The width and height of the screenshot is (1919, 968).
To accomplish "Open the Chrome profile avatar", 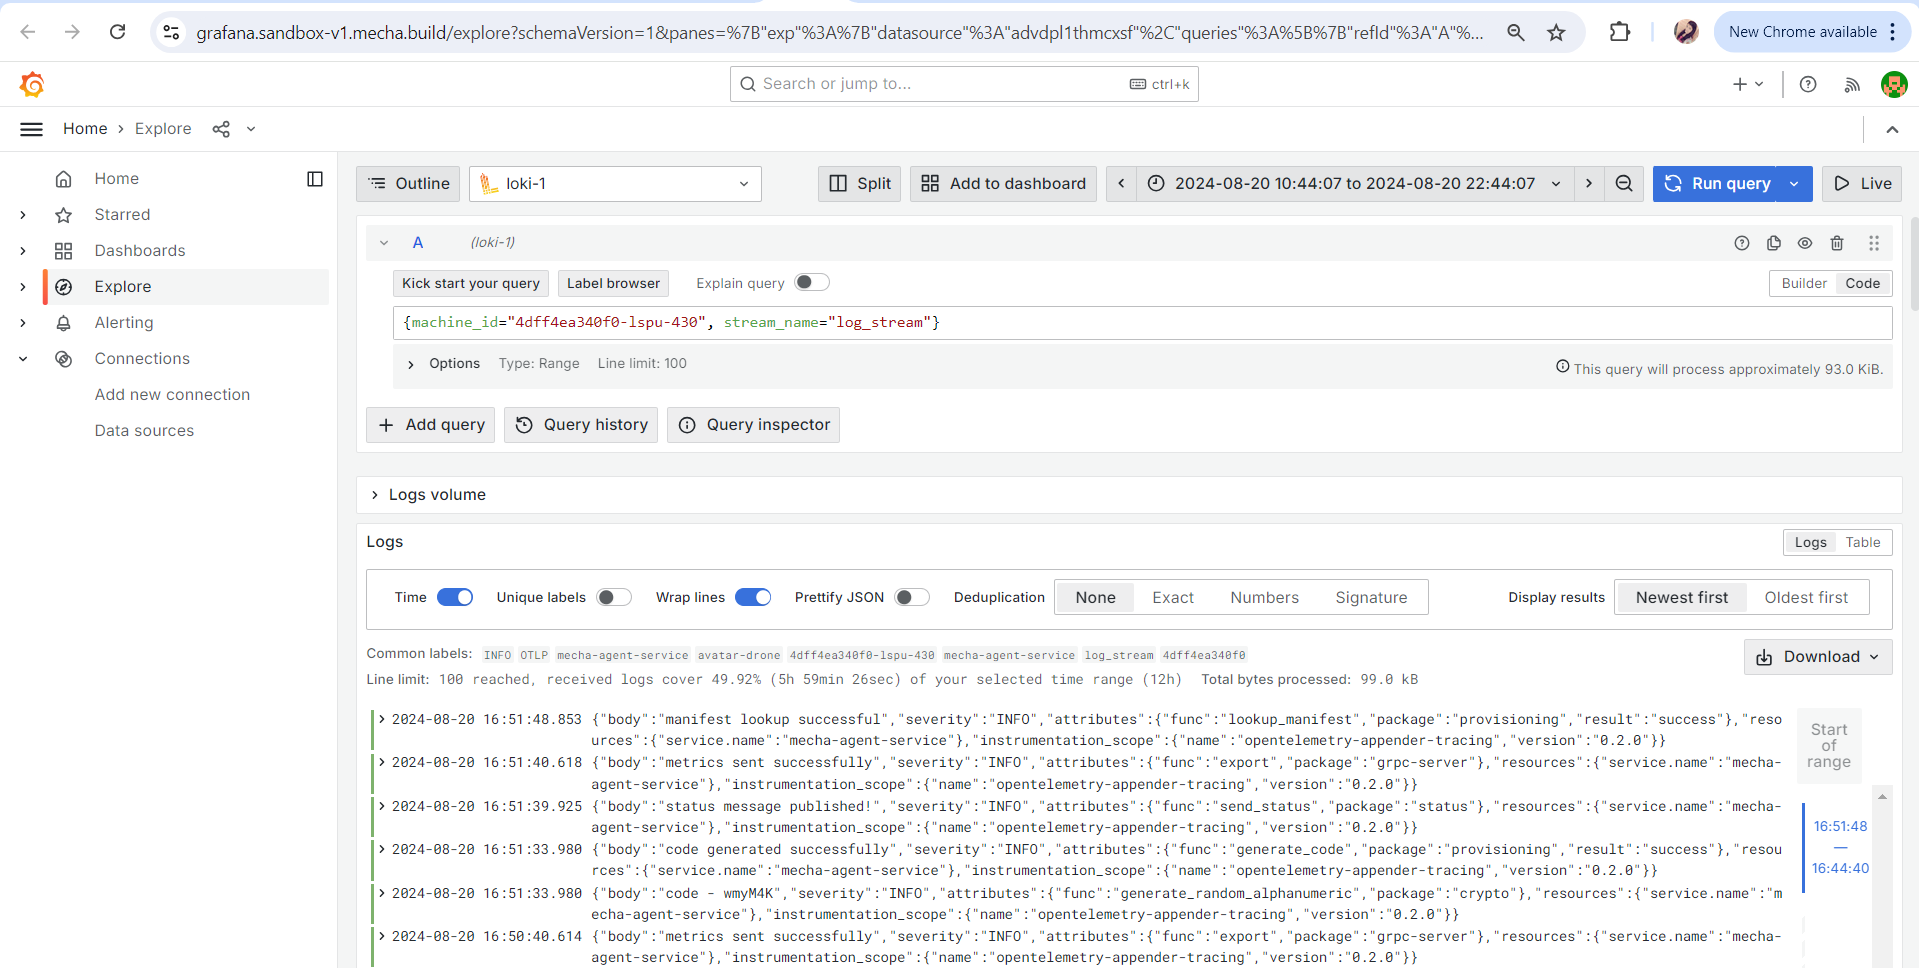I will 1686,32.
